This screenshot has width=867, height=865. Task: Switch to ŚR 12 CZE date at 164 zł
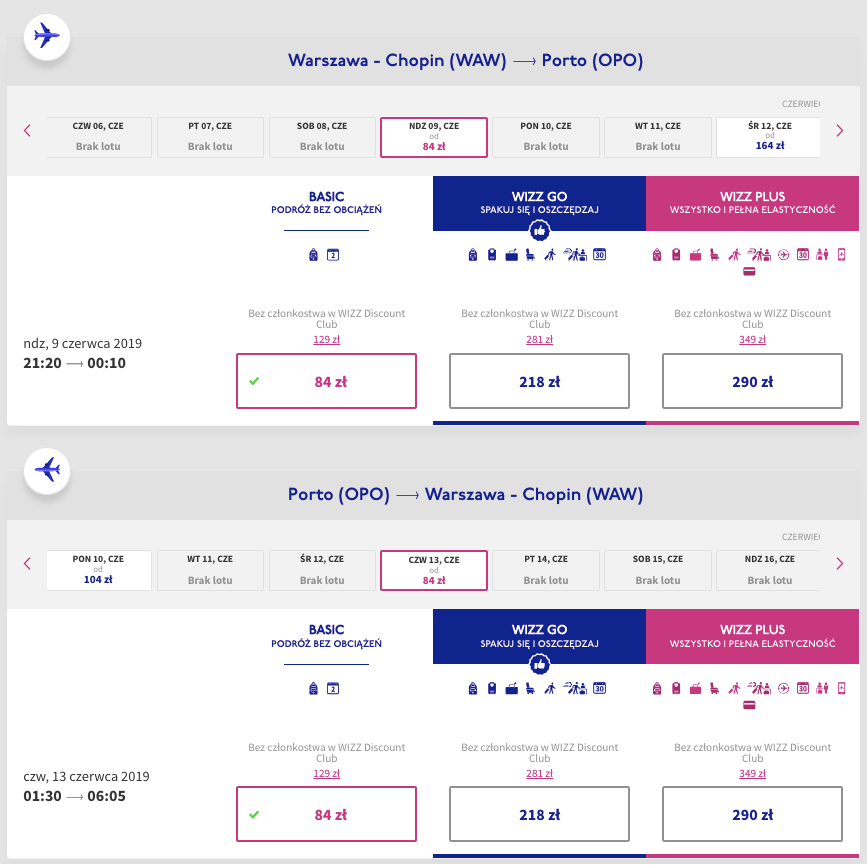click(x=768, y=137)
